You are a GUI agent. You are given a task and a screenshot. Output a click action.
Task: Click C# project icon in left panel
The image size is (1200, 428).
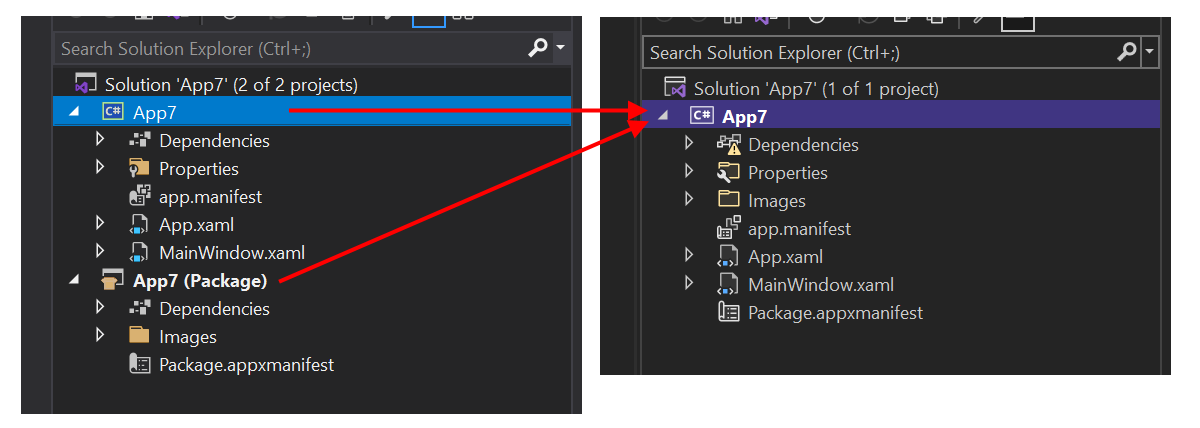click(x=112, y=112)
